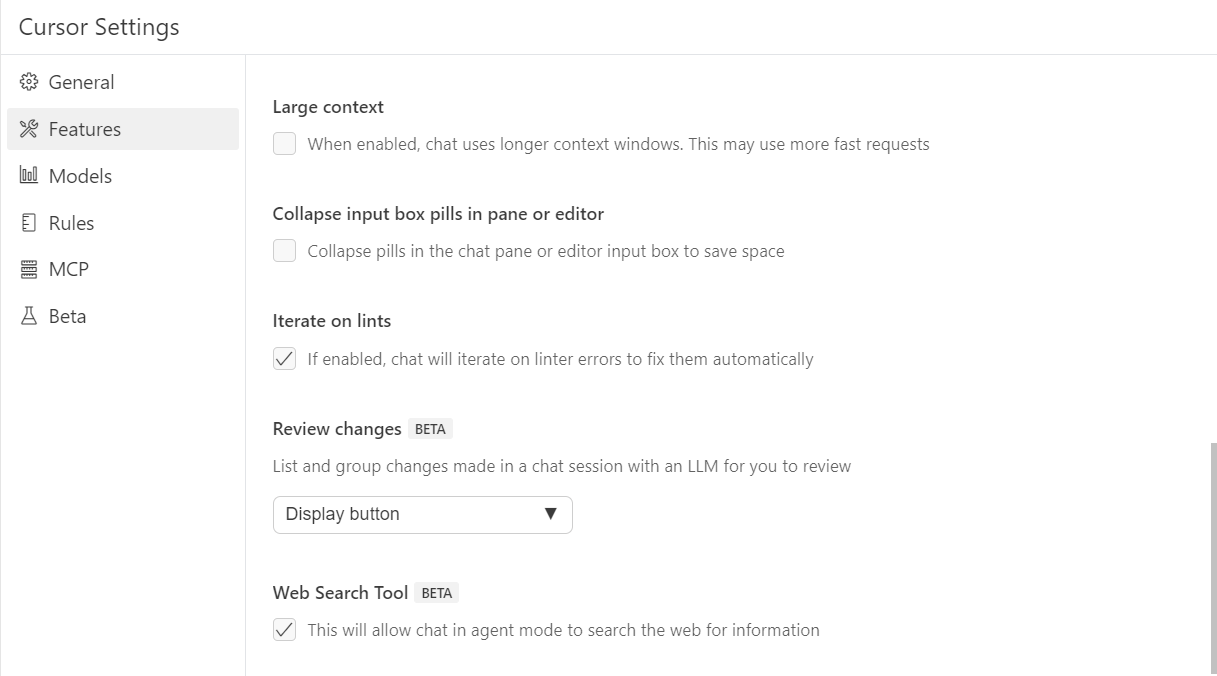Open the Review changes dropdown

pos(422,514)
